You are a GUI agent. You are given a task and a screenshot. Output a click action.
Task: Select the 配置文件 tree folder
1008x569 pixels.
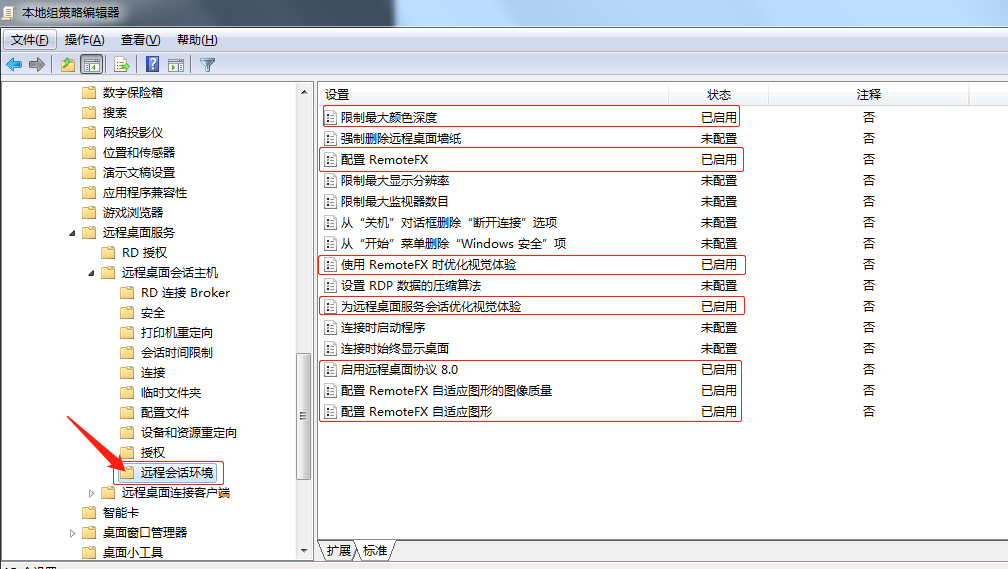[165, 412]
